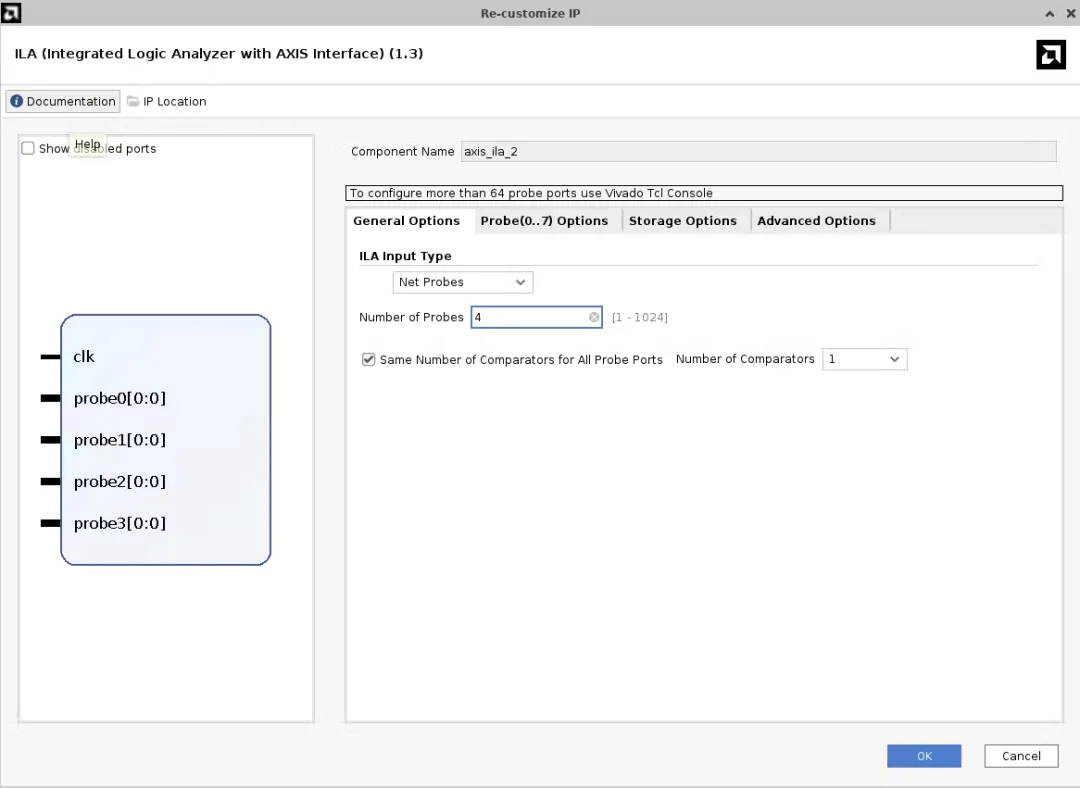The width and height of the screenshot is (1080, 788).
Task: Expand the Number of Comparators dropdown
Action: pos(864,360)
